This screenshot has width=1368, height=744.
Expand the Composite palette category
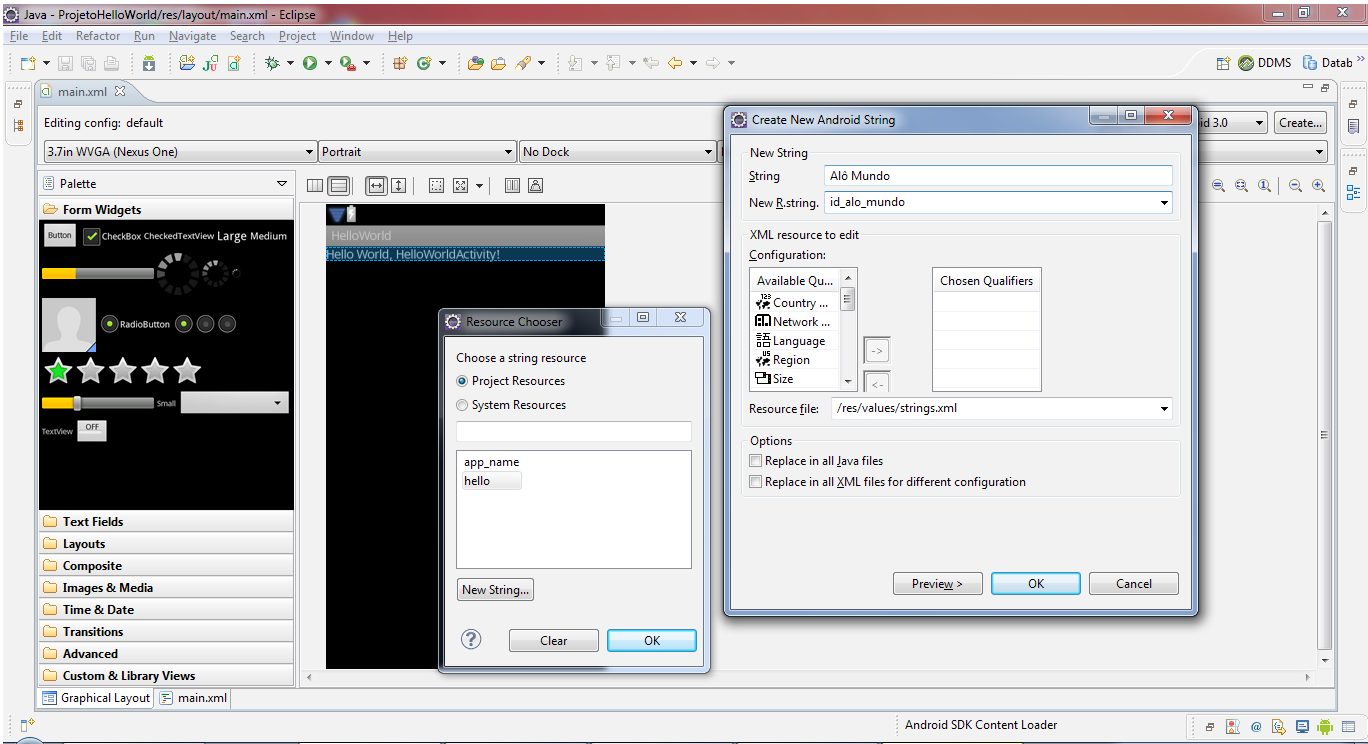click(x=167, y=565)
